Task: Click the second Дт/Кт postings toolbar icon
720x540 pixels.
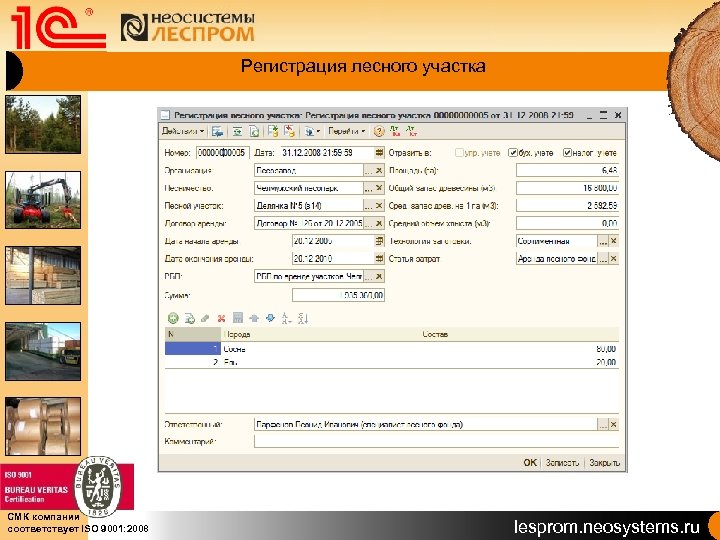Action: tap(411, 132)
